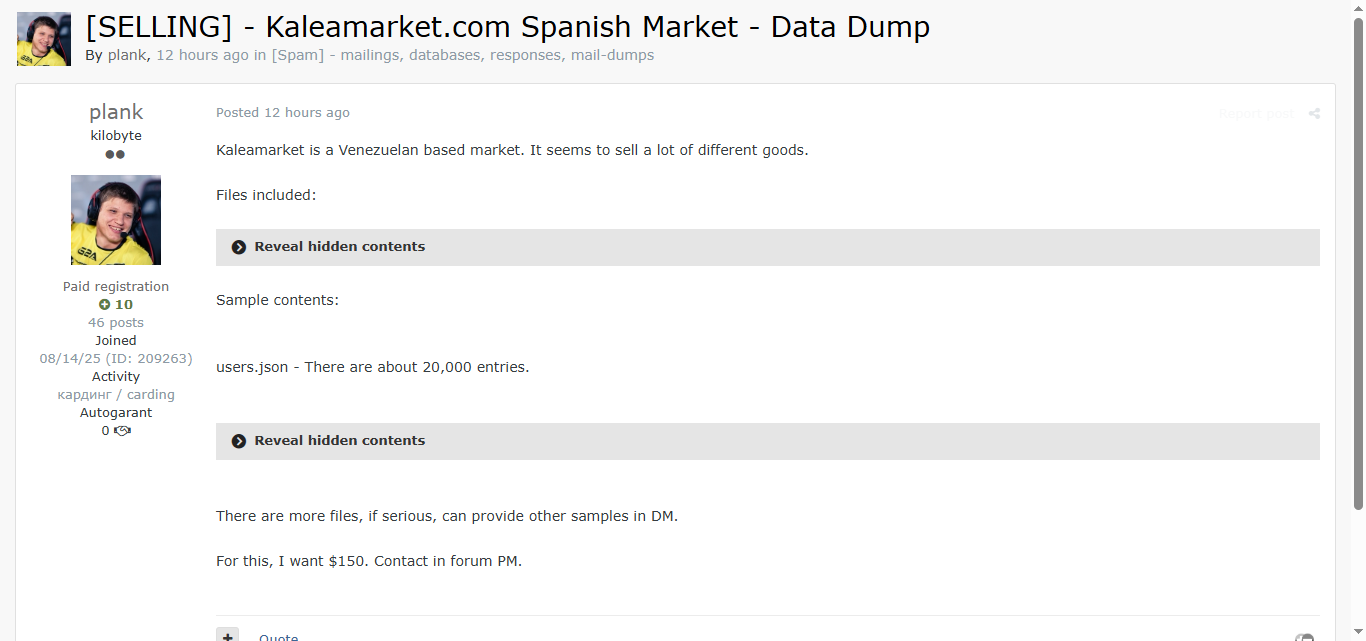
Task: Click plank's large profile picture
Action: point(116,220)
